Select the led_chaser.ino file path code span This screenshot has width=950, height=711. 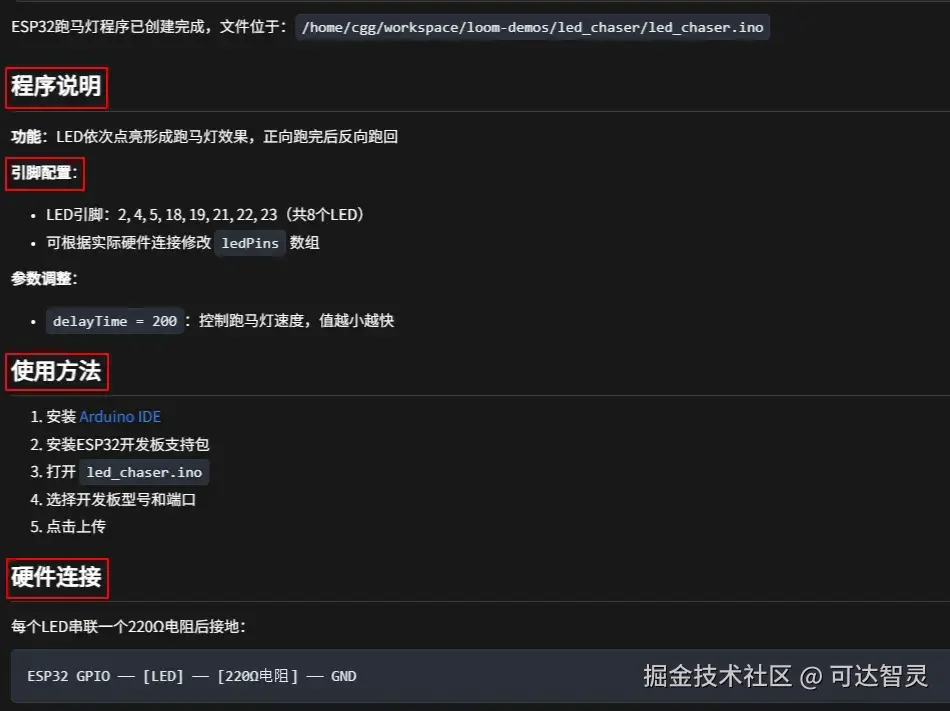click(535, 27)
